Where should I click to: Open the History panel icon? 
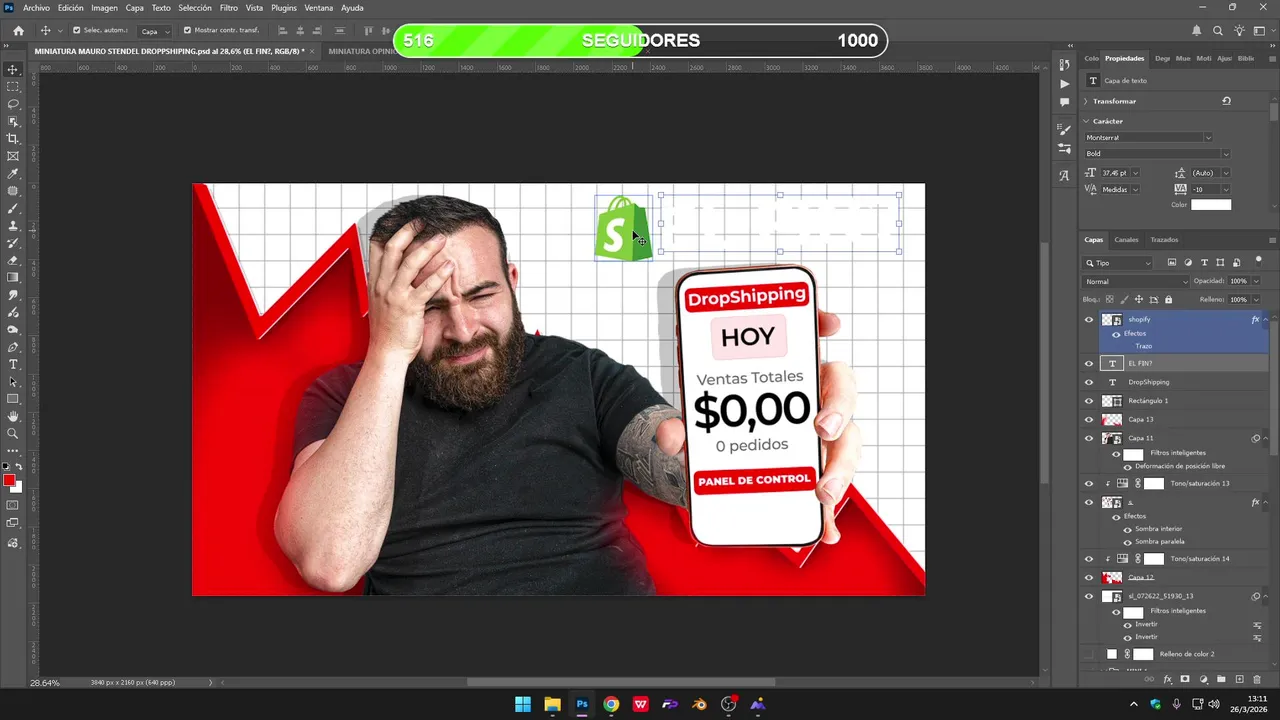1064,65
